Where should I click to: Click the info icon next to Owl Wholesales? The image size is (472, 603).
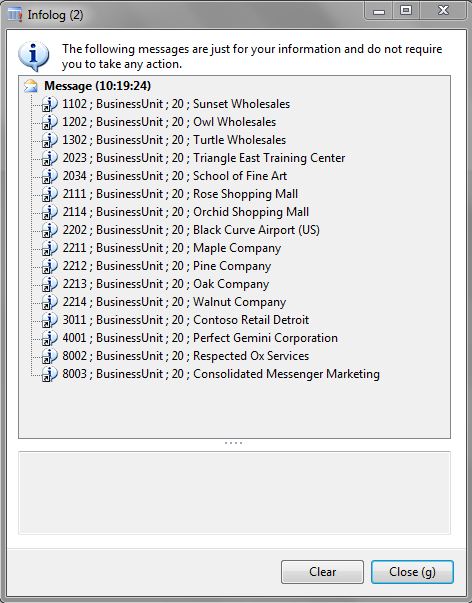[x=49, y=122]
